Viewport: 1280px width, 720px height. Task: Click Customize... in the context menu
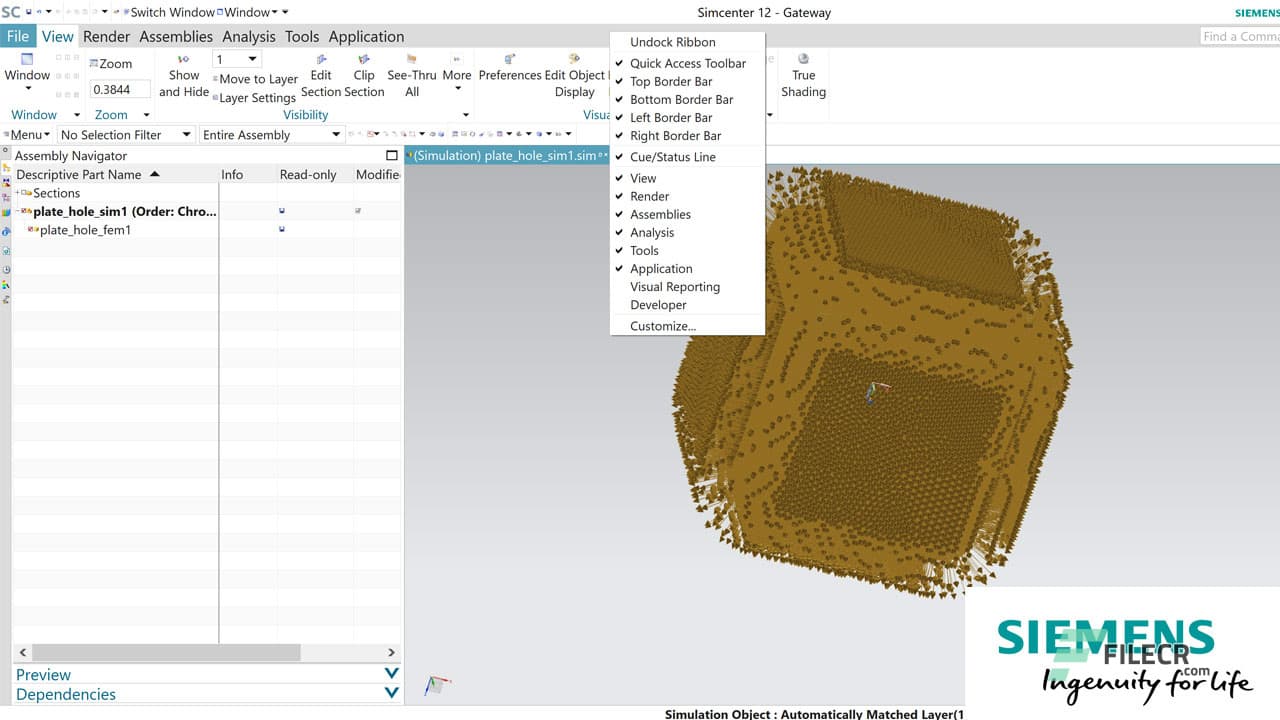point(662,325)
